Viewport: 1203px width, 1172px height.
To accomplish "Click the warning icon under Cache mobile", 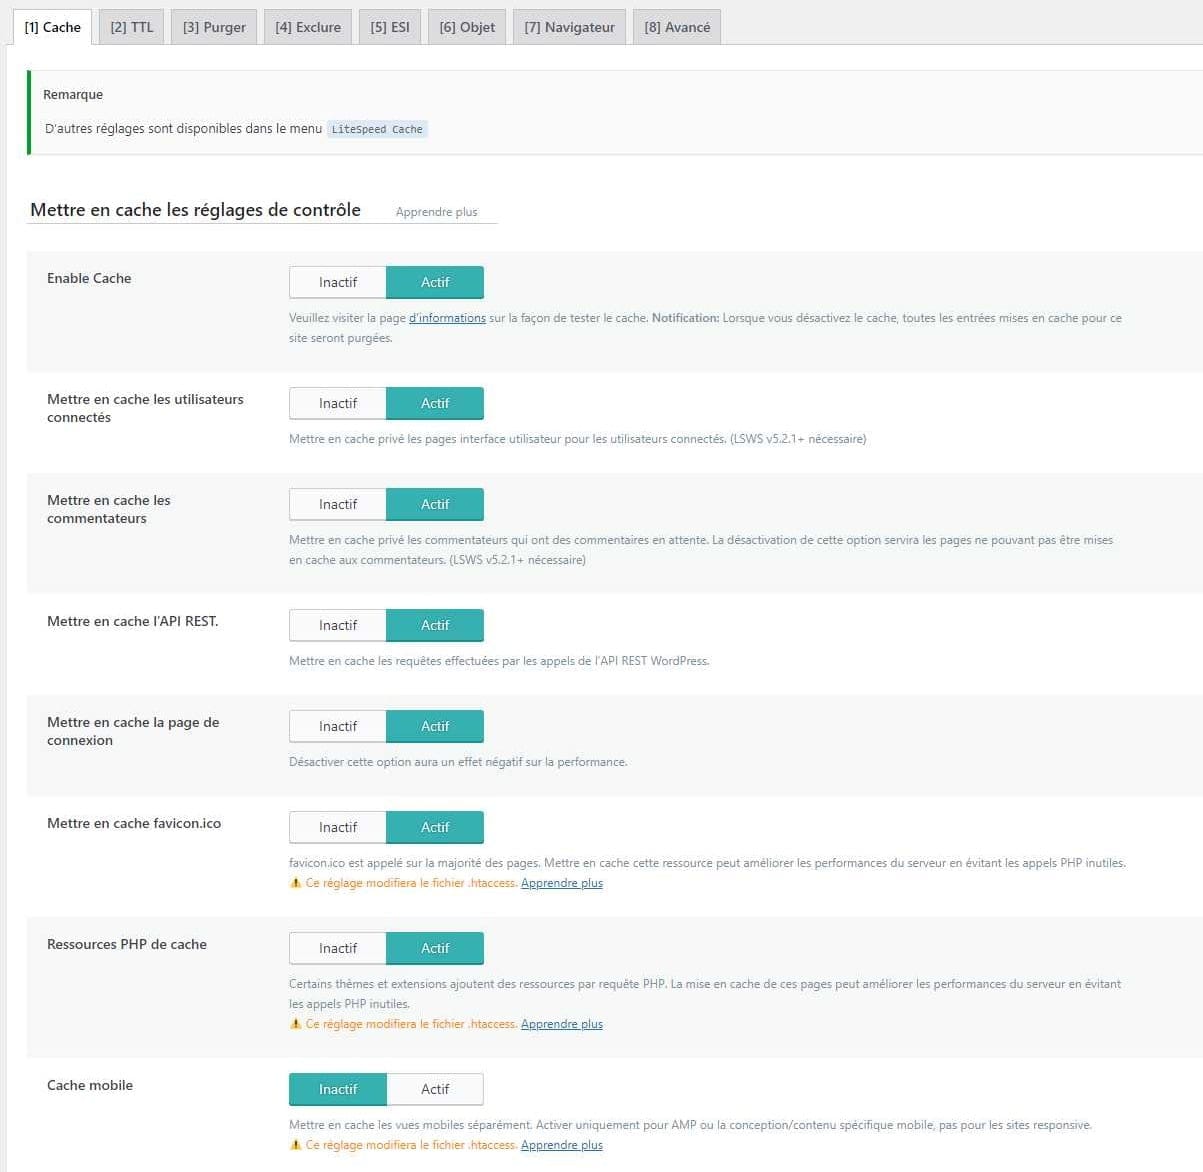I will click(x=295, y=1145).
